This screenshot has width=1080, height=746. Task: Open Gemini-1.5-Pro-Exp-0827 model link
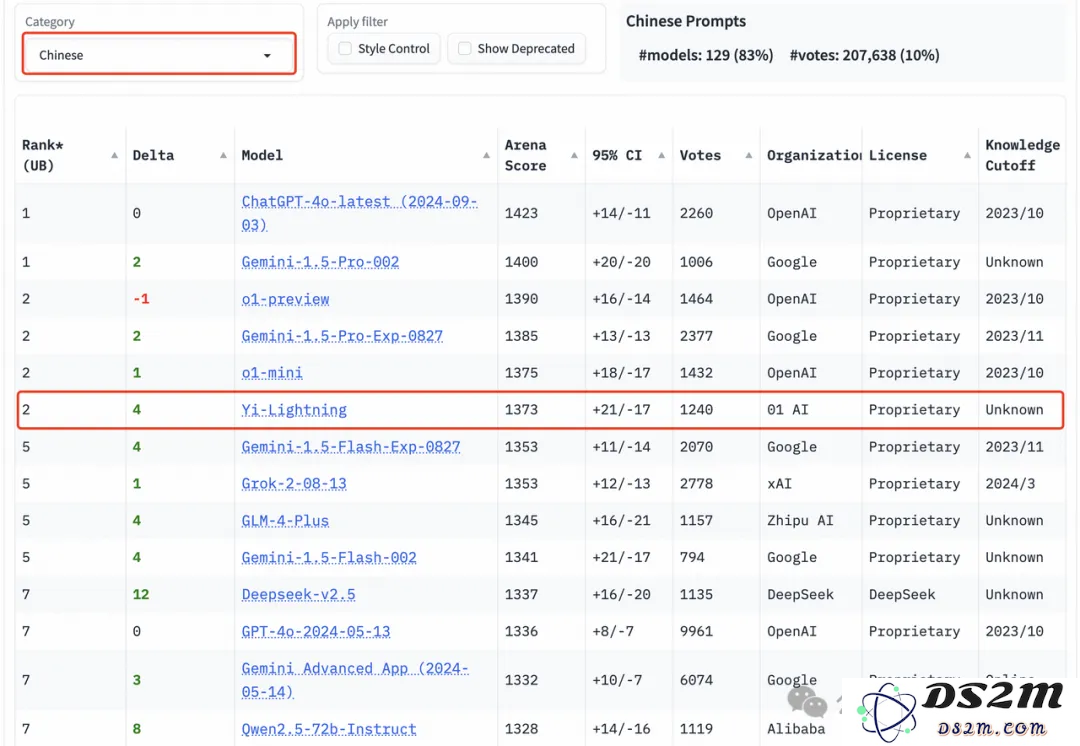pos(342,336)
